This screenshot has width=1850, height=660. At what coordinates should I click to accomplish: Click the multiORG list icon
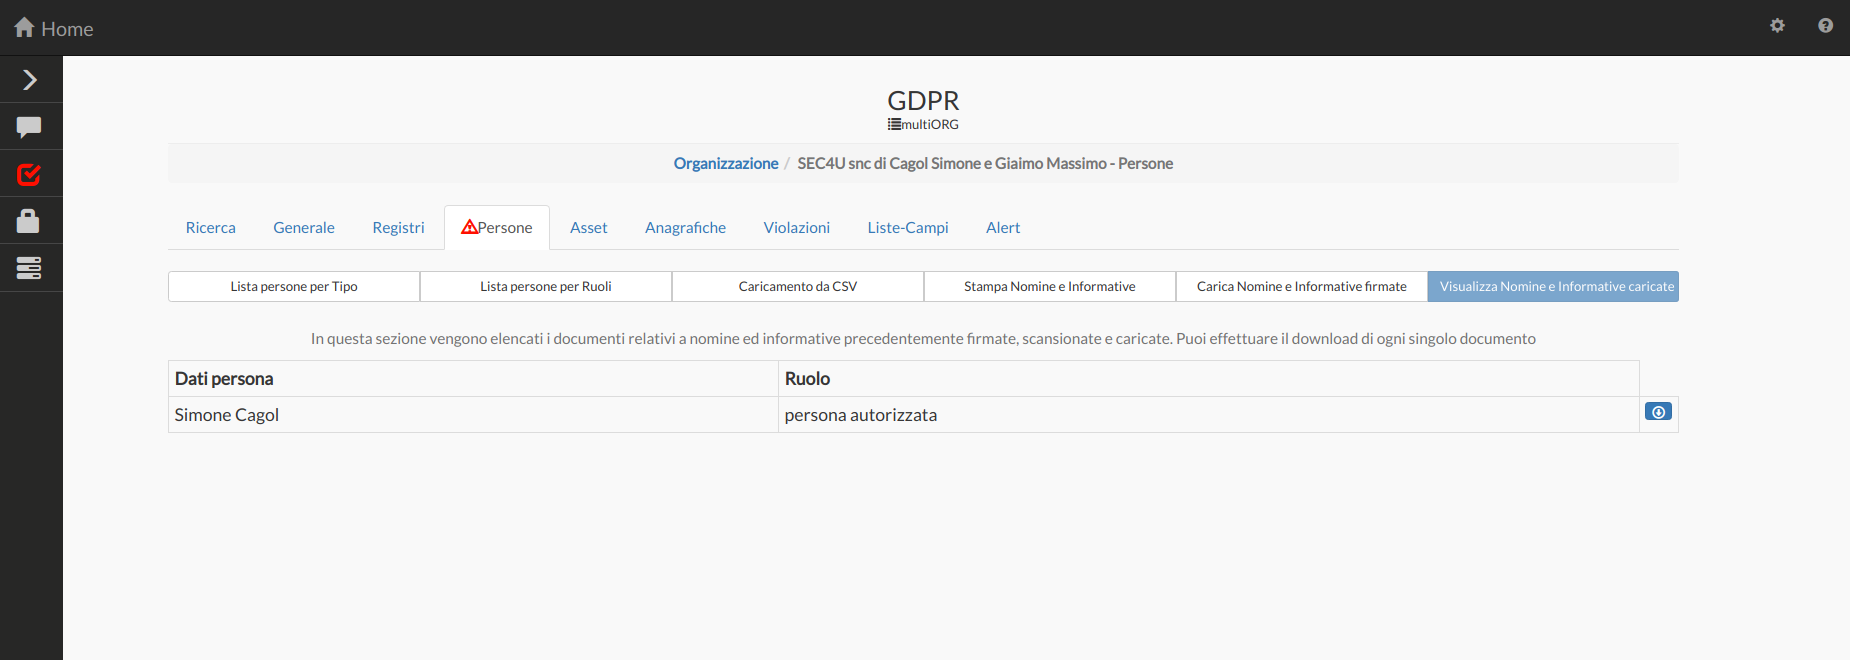pos(894,124)
